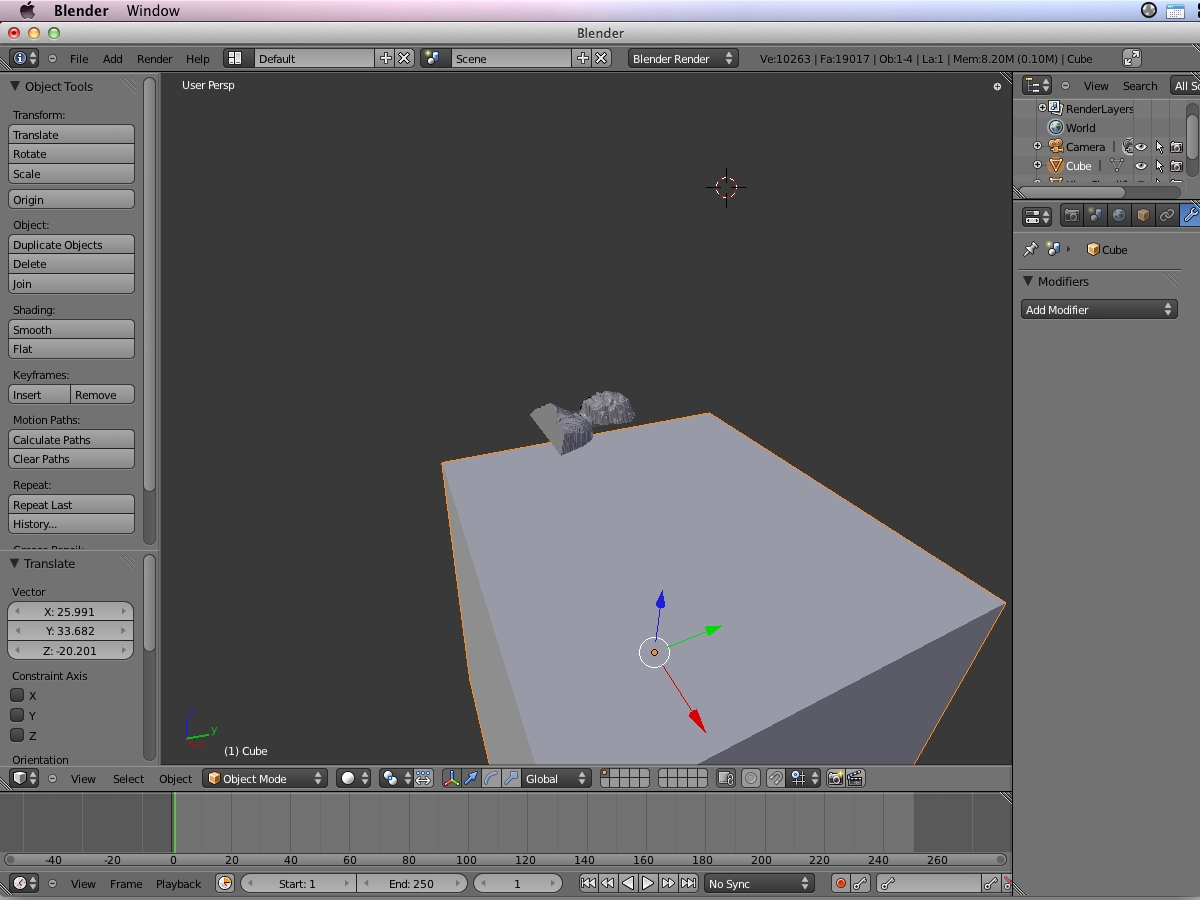Click the use preview range clock icon
1200x900 pixels.
(225, 883)
